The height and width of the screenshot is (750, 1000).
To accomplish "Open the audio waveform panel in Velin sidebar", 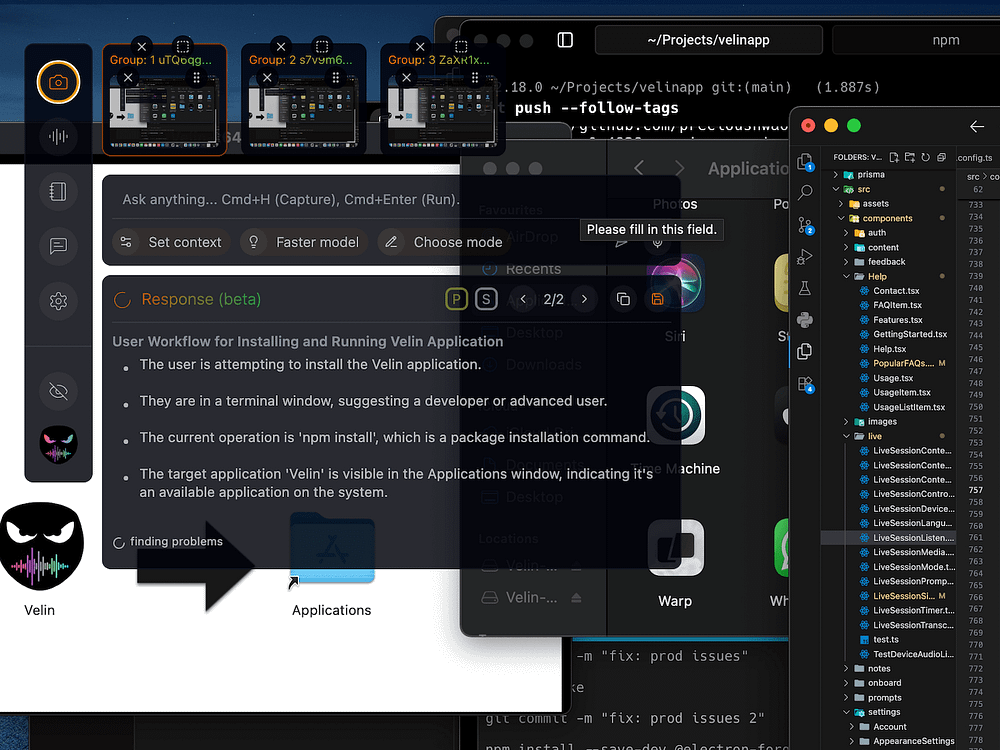I will pyautogui.click(x=58, y=136).
